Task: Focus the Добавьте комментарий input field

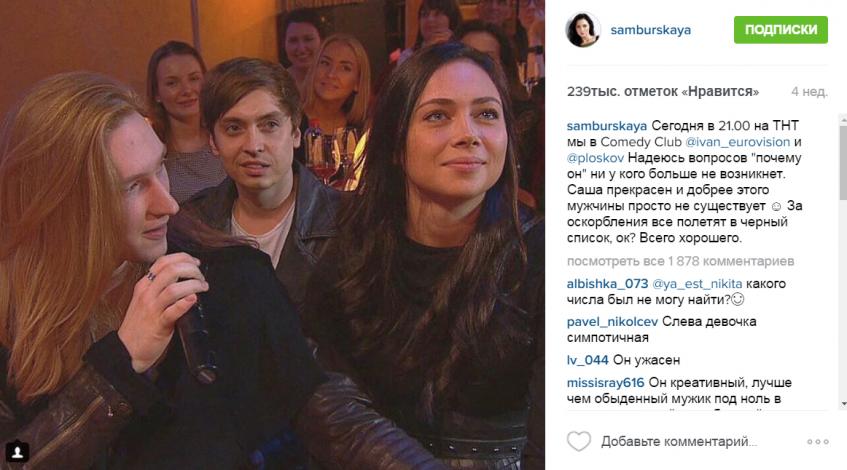Action: pos(678,442)
